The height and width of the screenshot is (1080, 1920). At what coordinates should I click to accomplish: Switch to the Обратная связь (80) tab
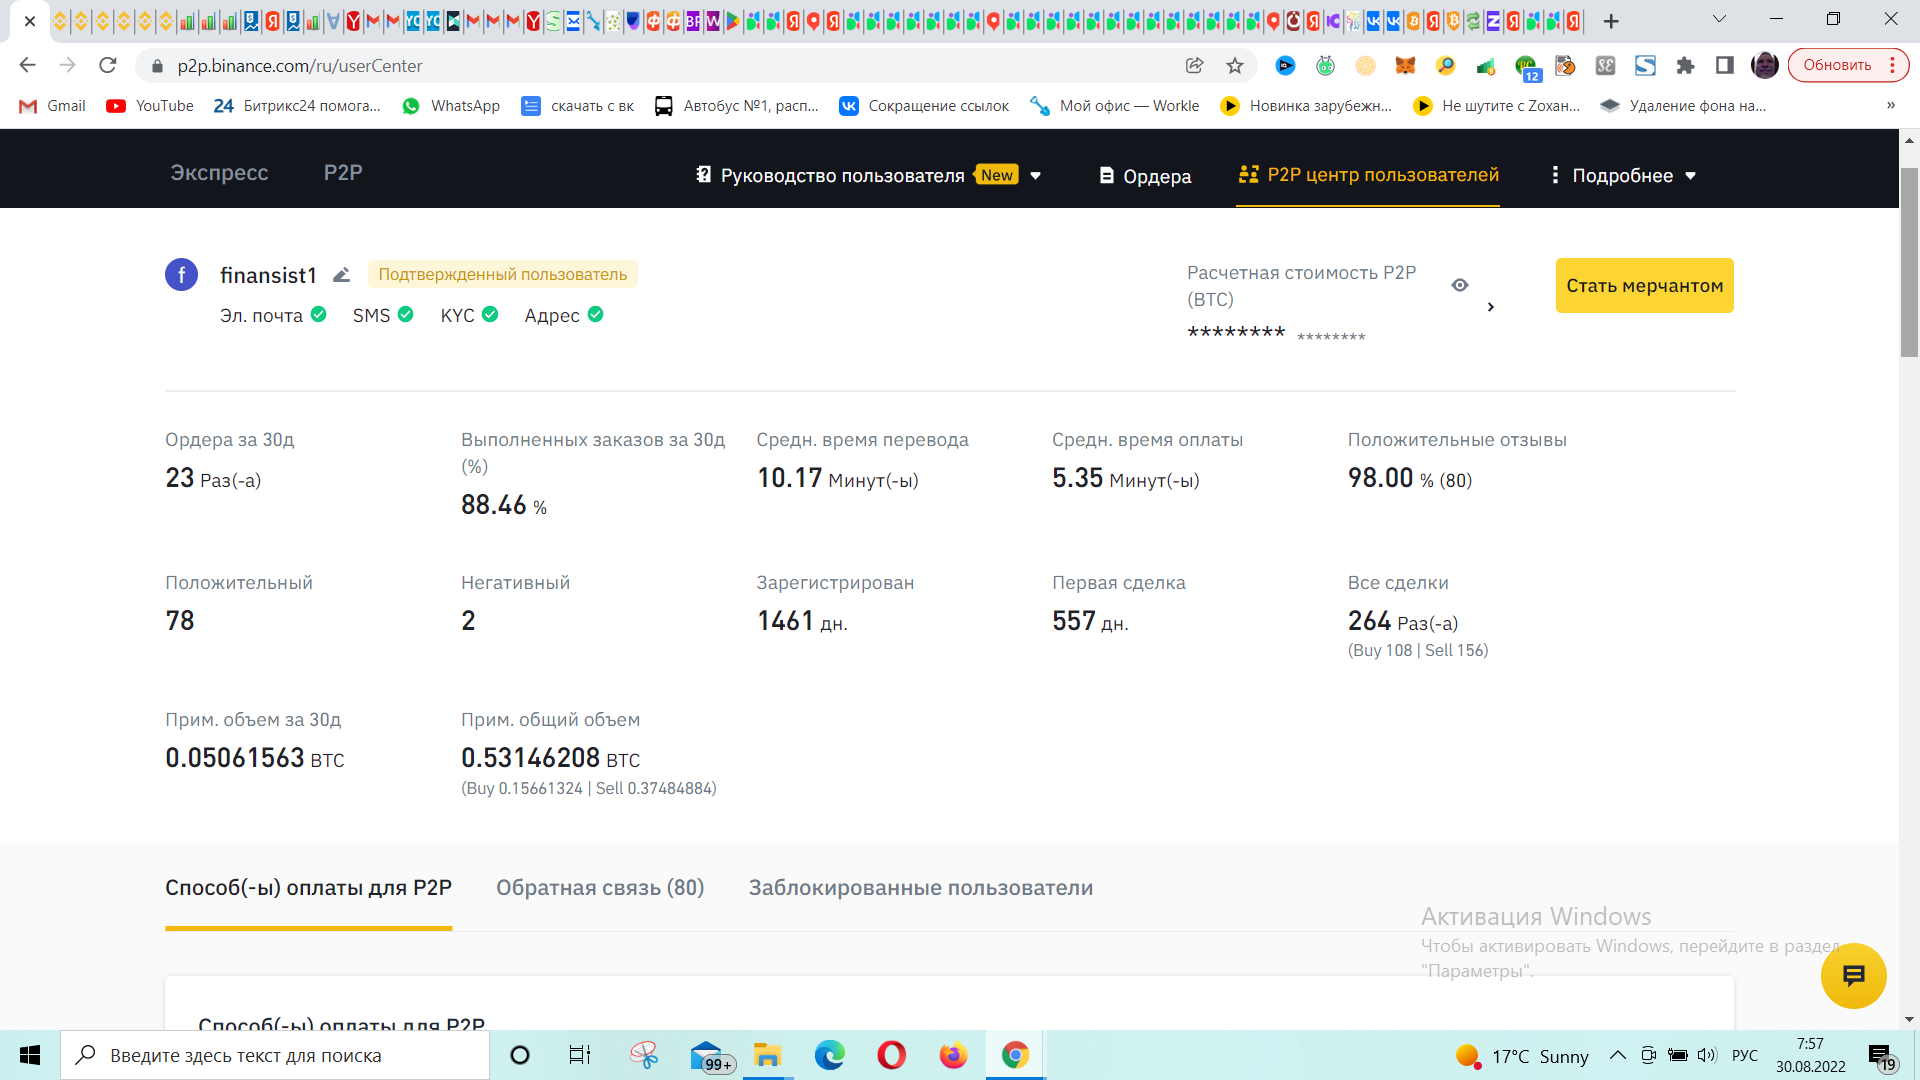600,888
